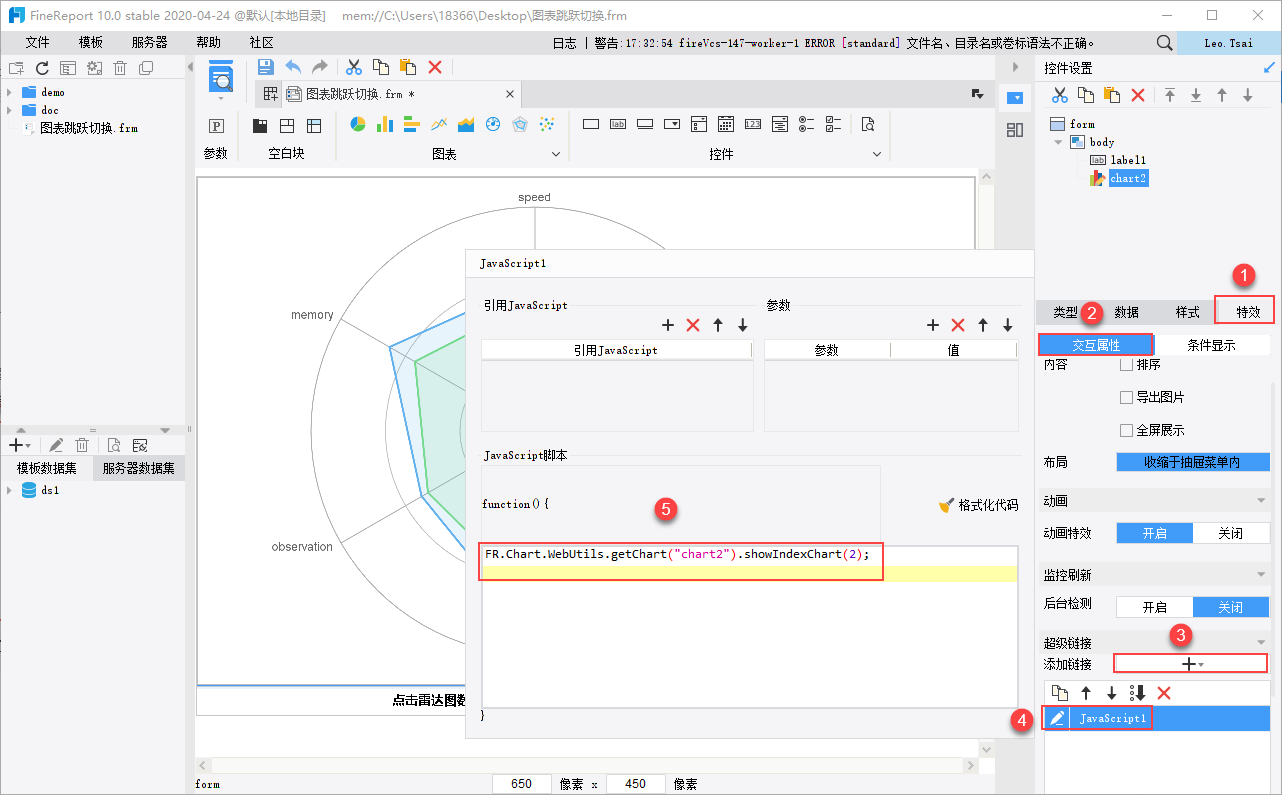The height and width of the screenshot is (795, 1282).
Task: Click the form width field showing 650
Action: tap(521, 784)
